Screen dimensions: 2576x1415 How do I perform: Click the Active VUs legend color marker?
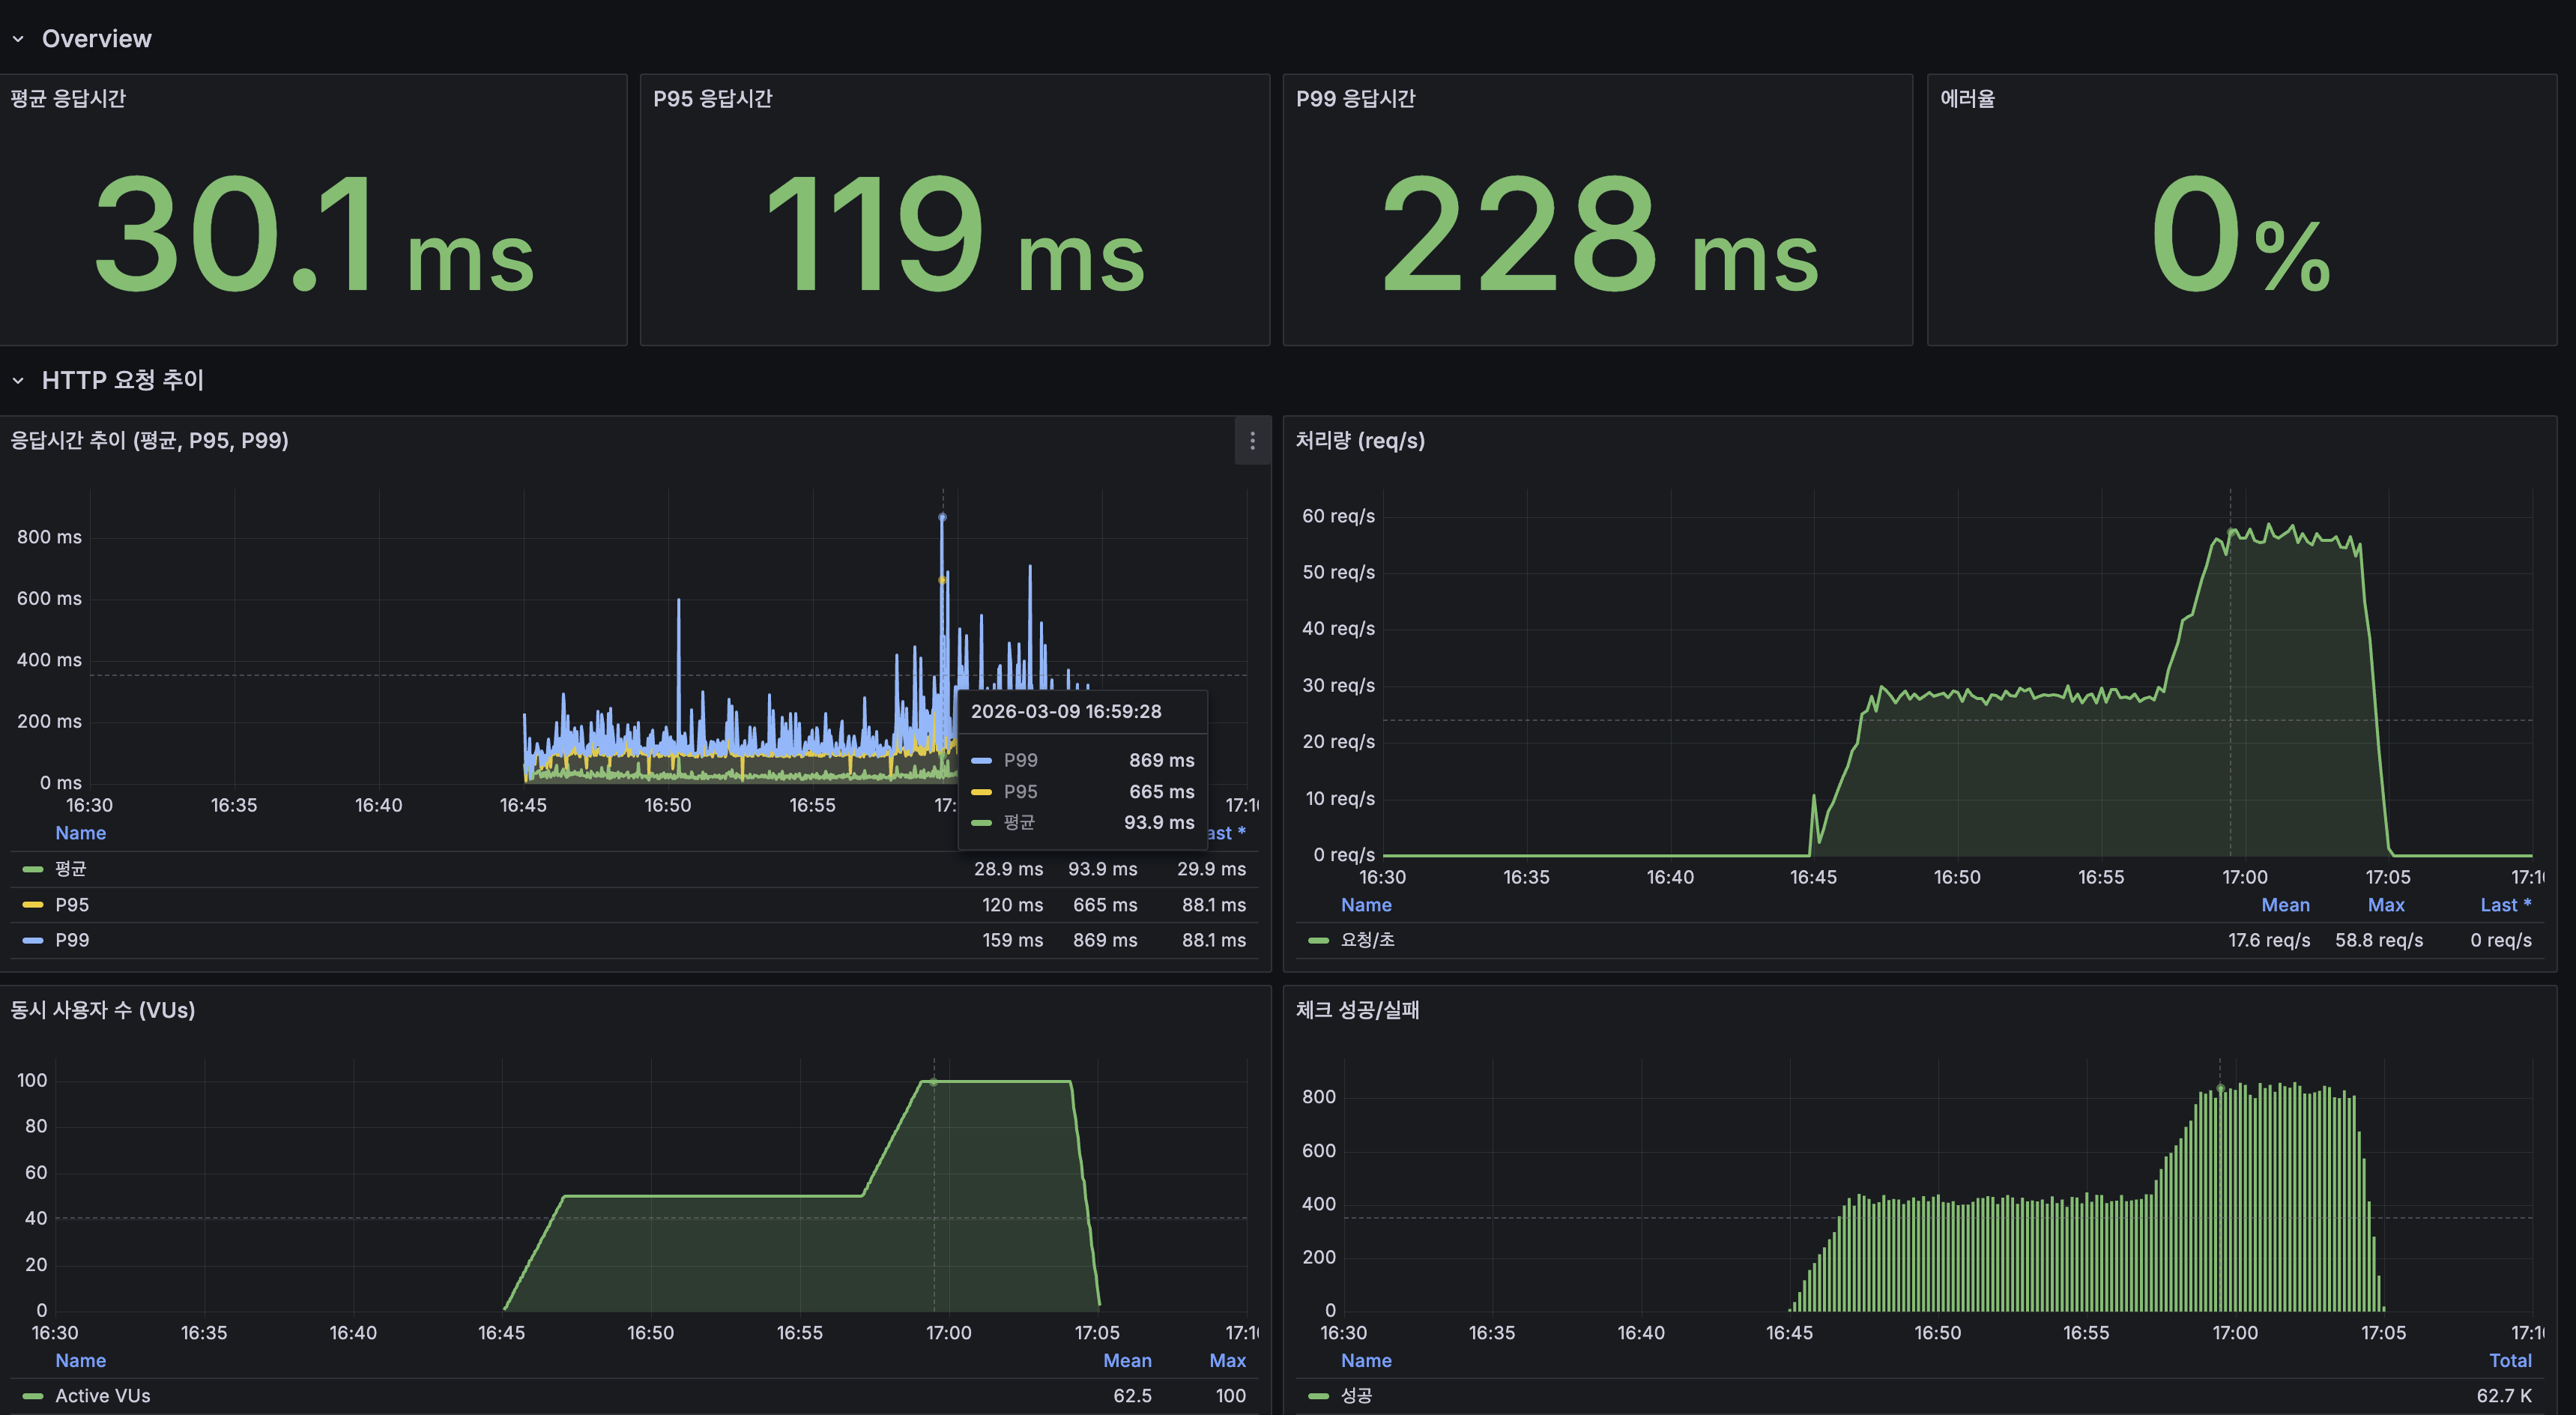click(x=33, y=1396)
